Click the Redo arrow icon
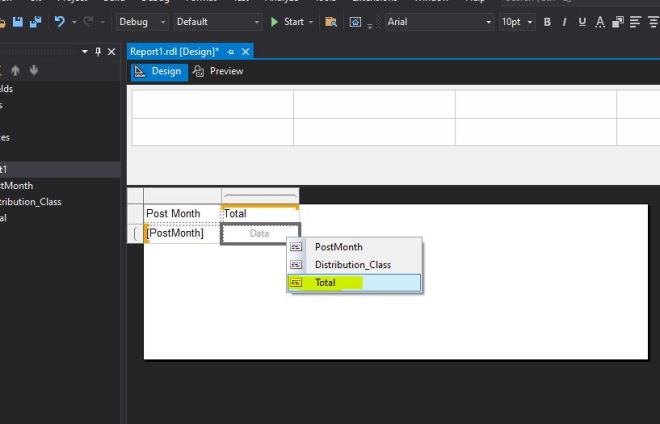 point(88,22)
